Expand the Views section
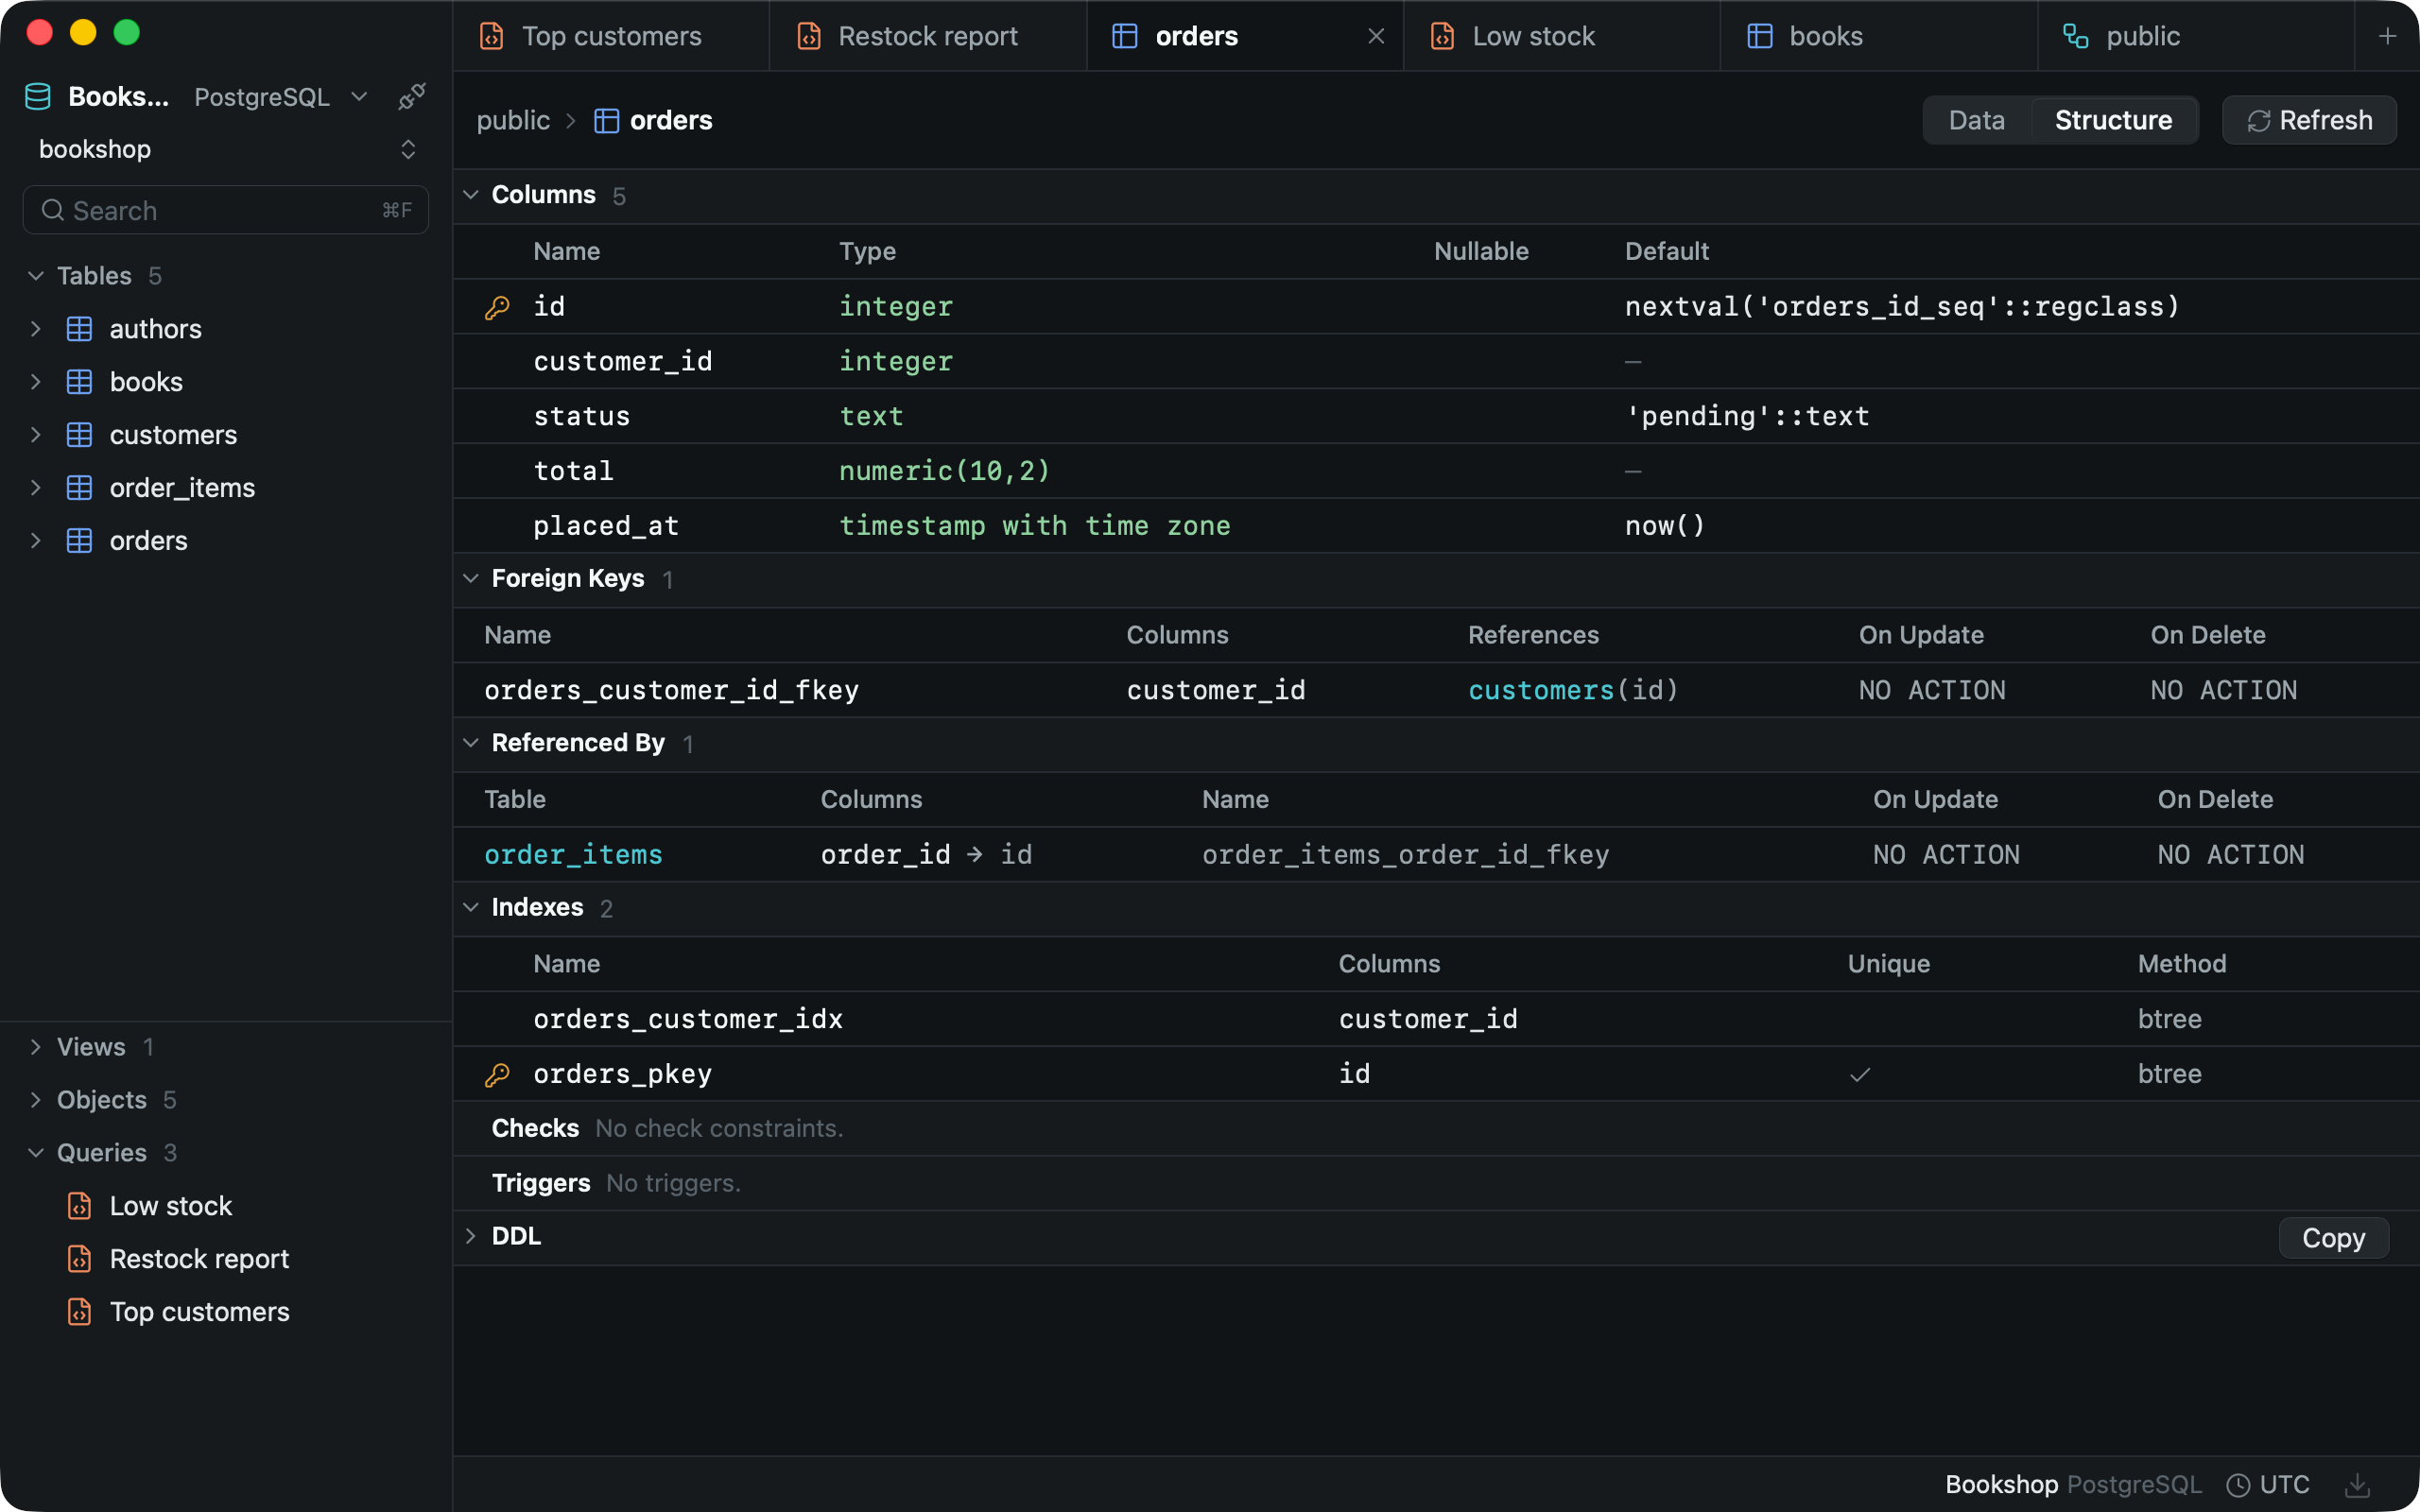The image size is (2420, 1512). [x=36, y=1047]
